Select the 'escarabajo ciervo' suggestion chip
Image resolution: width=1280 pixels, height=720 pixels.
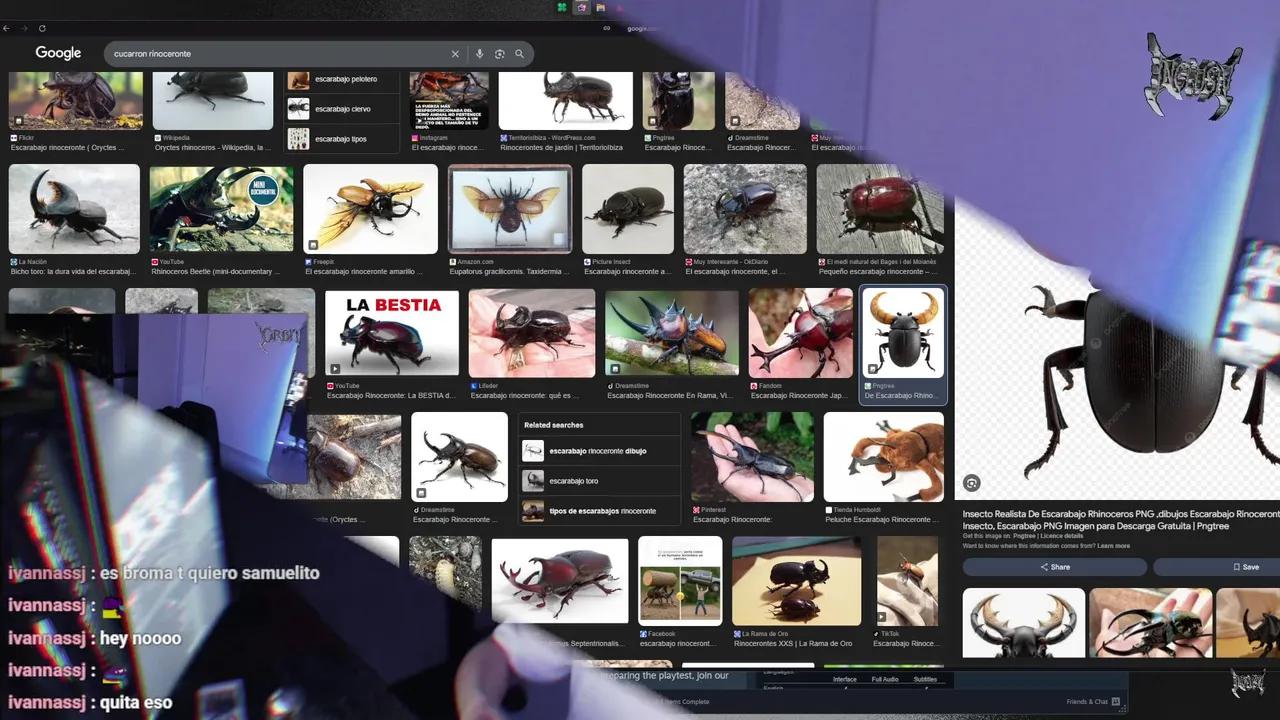tap(343, 109)
